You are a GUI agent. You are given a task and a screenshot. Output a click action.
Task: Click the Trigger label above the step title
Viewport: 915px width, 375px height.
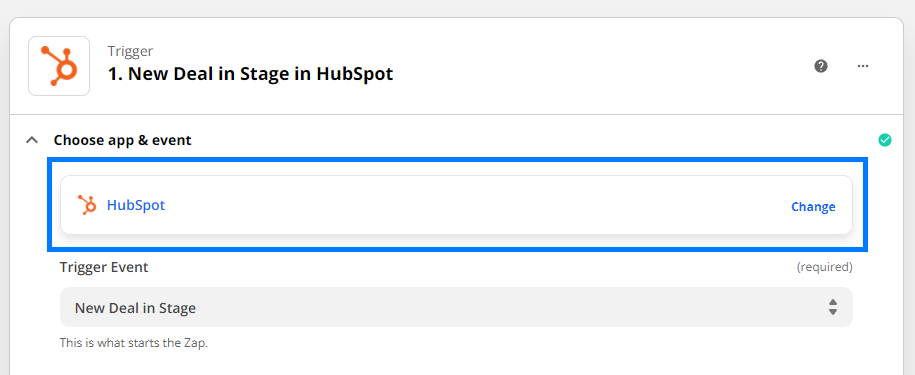point(130,51)
